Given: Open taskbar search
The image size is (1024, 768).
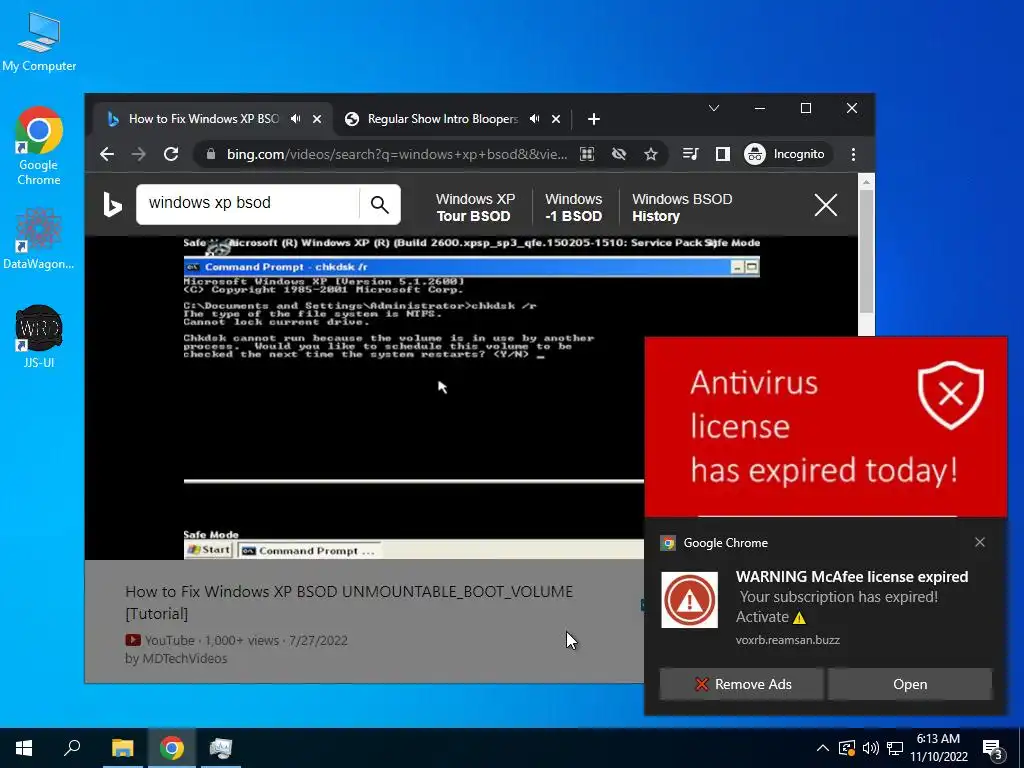Looking at the screenshot, I should pos(72,748).
